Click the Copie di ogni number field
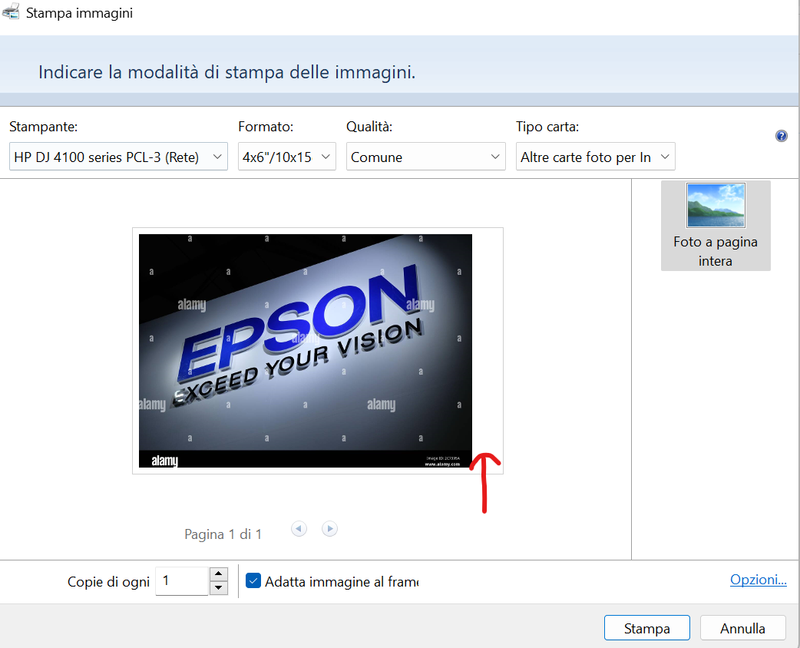 182,581
